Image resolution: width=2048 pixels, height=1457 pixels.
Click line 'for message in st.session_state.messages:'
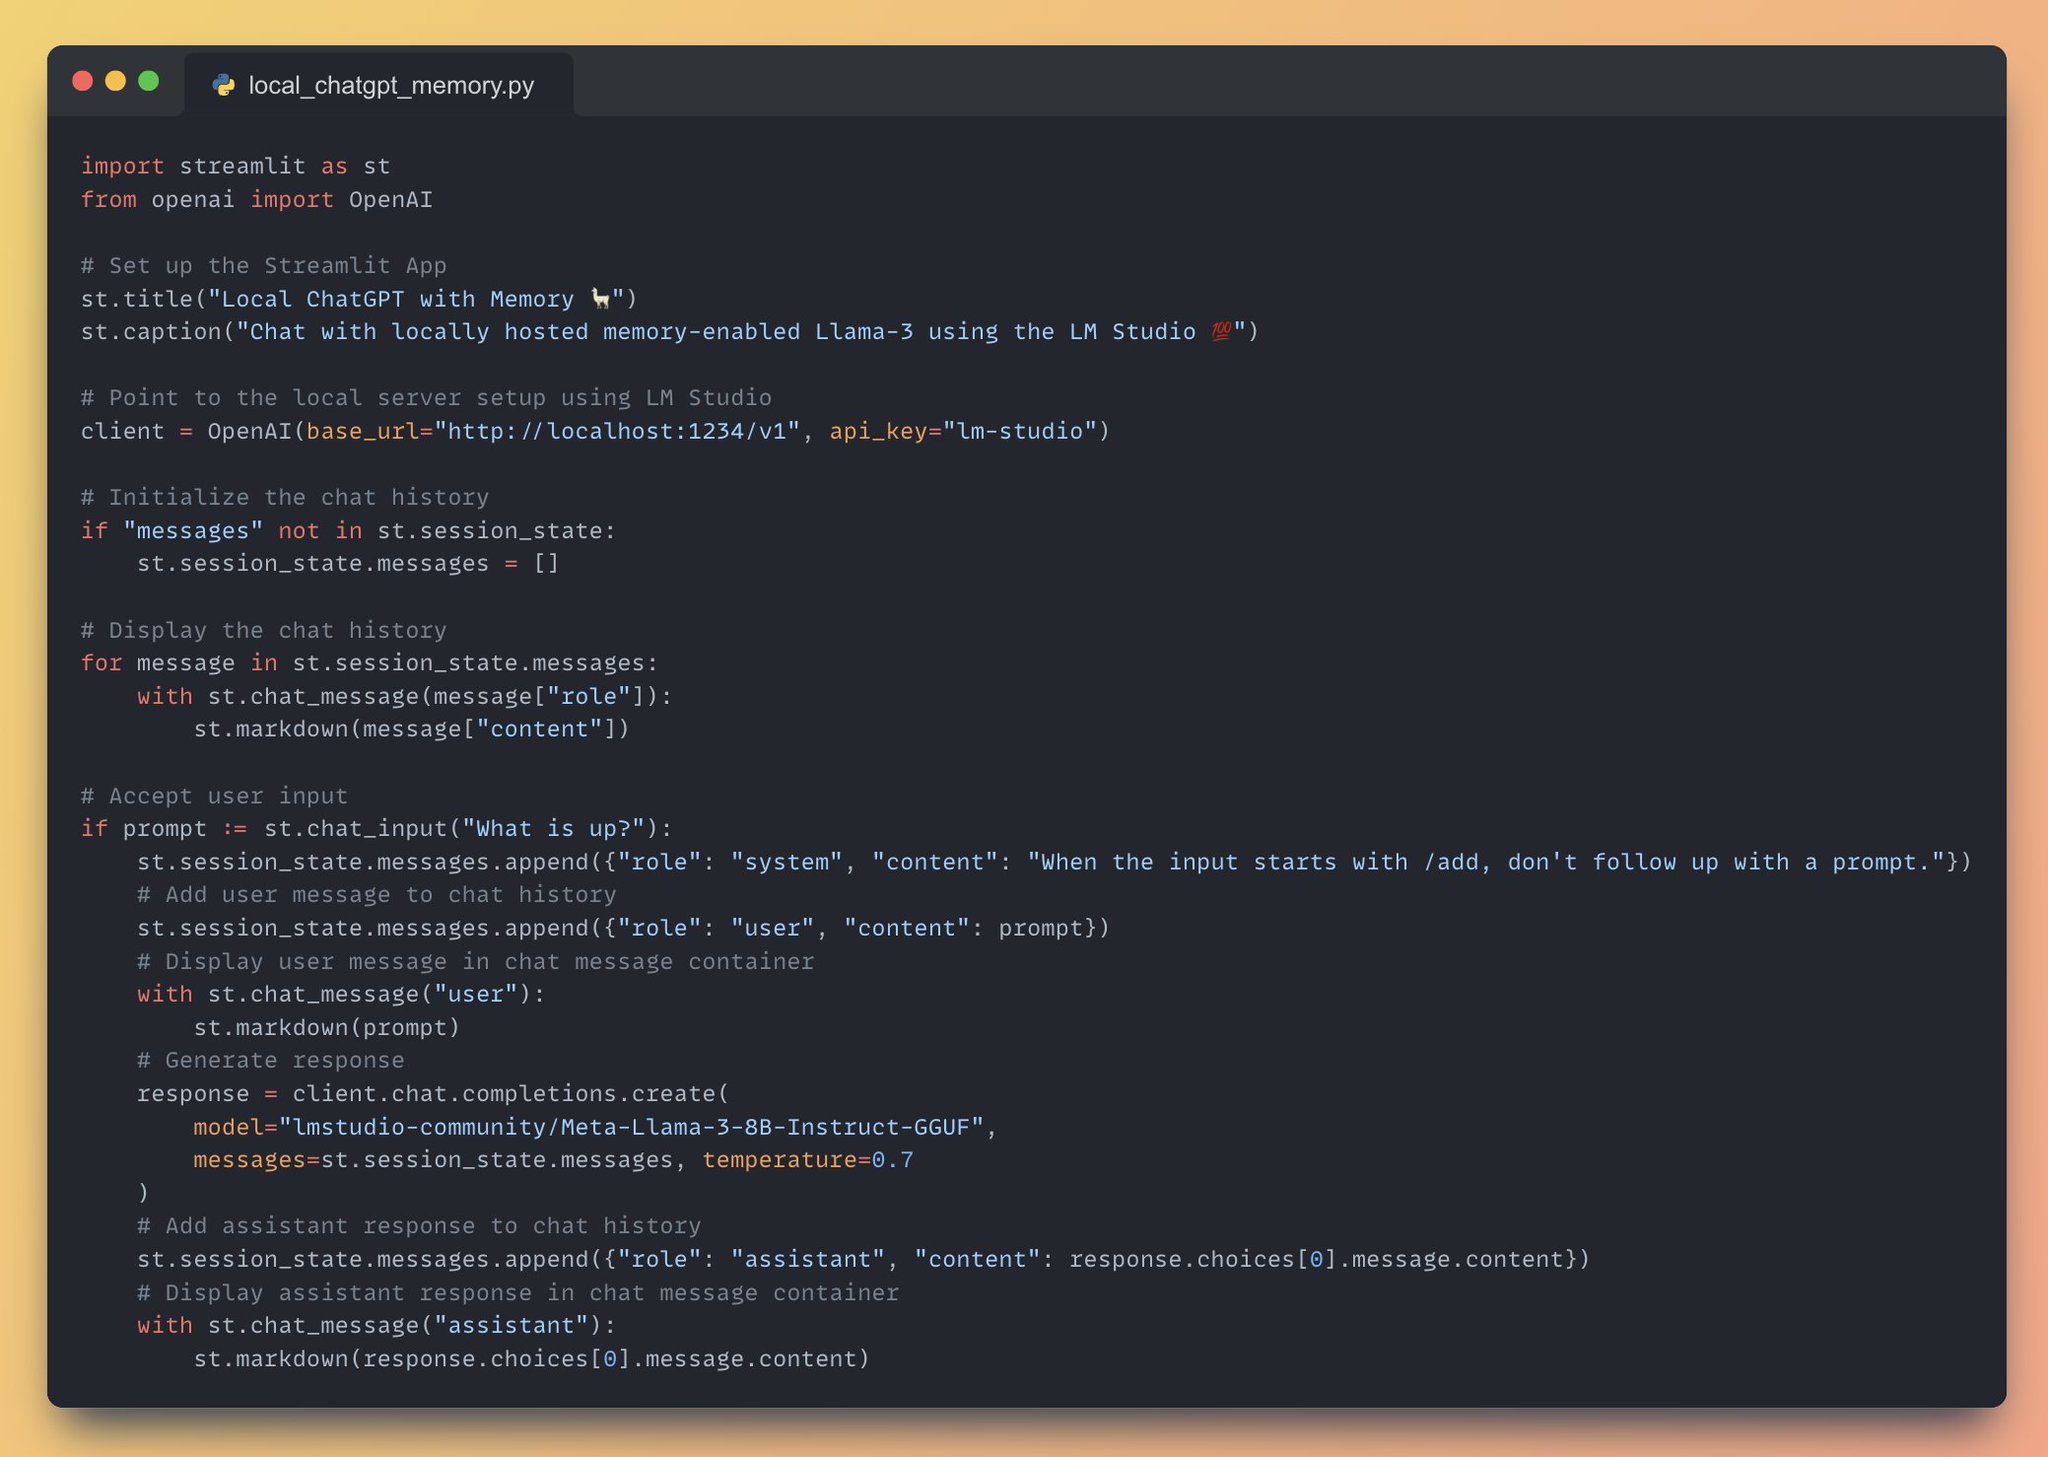[370, 663]
